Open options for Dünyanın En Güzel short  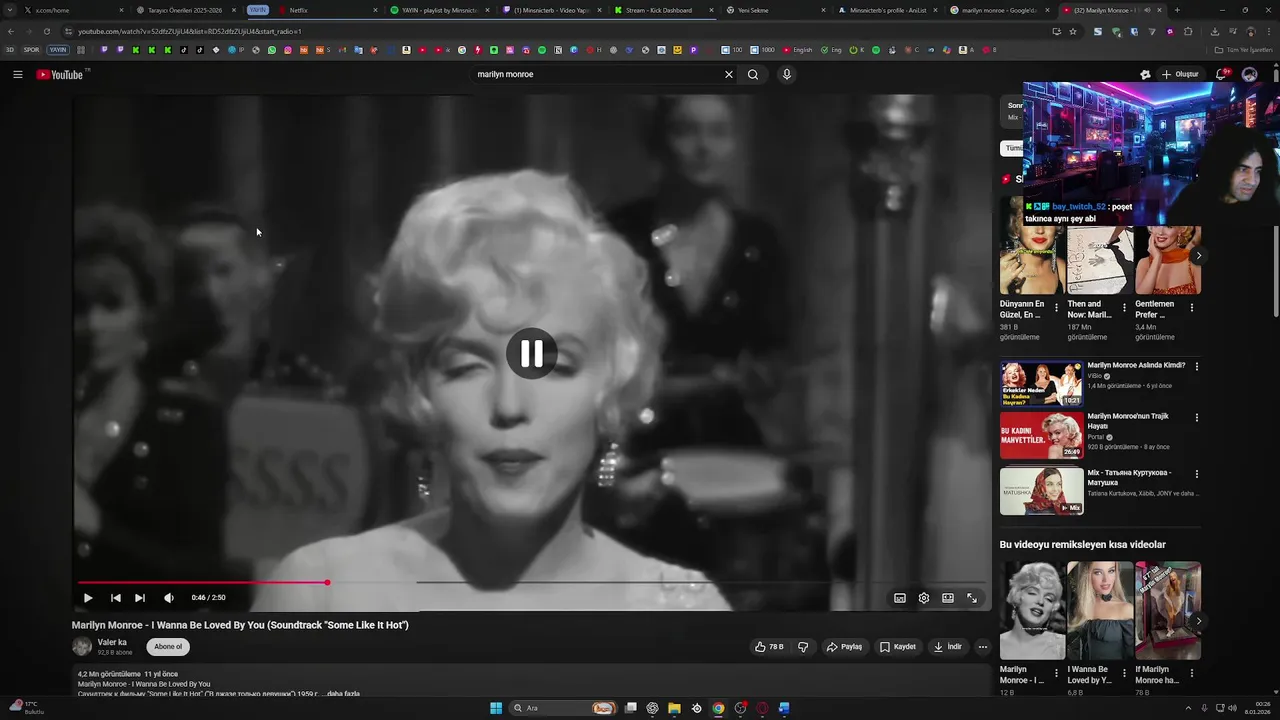pos(1056,308)
